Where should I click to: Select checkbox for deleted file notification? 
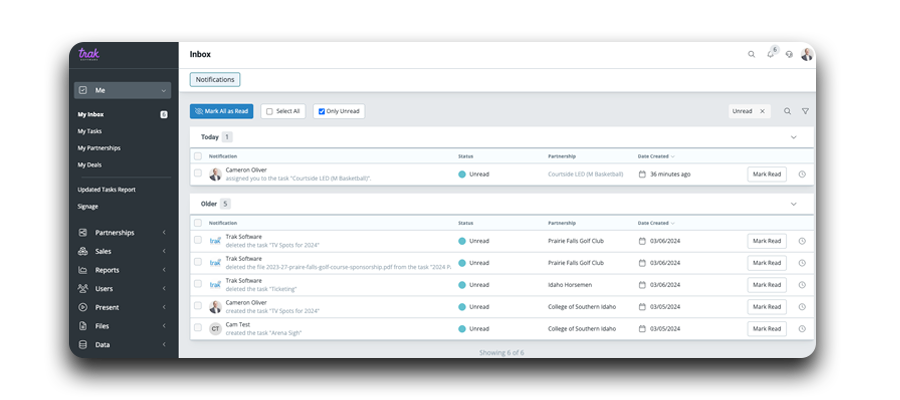click(198, 262)
